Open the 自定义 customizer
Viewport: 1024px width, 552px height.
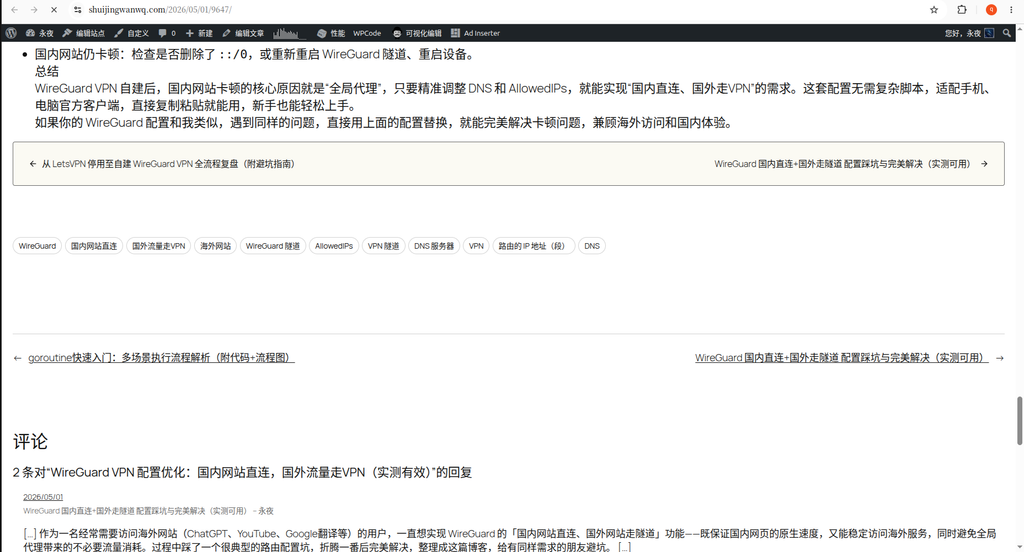click(131, 33)
